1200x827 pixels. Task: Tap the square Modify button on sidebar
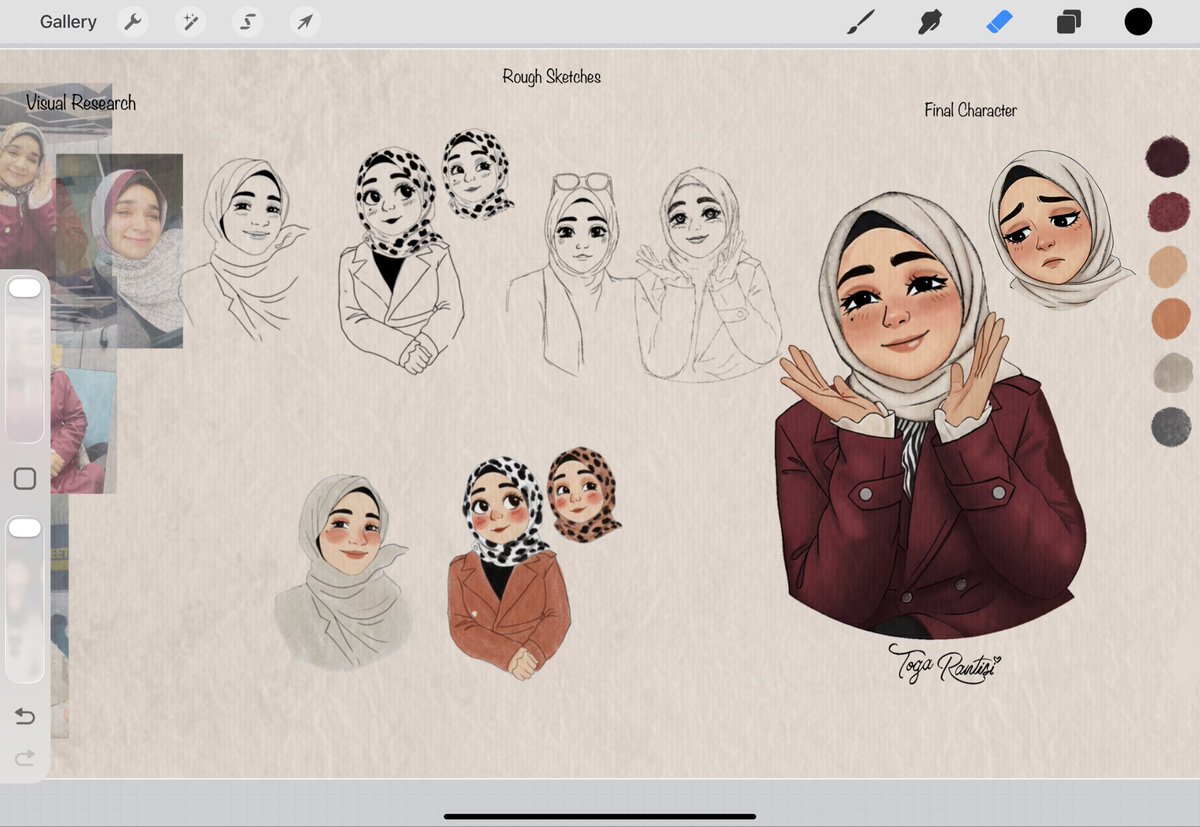coord(25,479)
